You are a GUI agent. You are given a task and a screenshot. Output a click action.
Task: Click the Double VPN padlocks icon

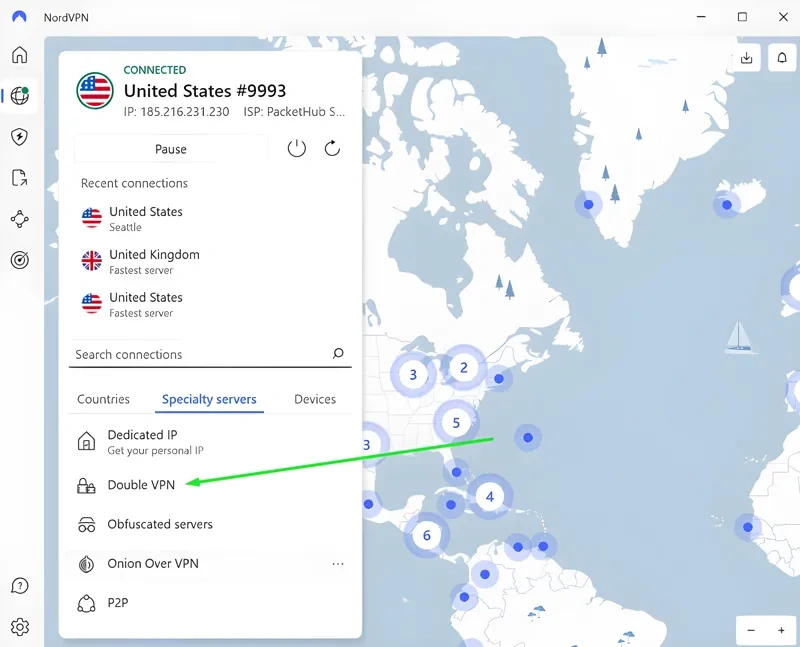(x=86, y=485)
